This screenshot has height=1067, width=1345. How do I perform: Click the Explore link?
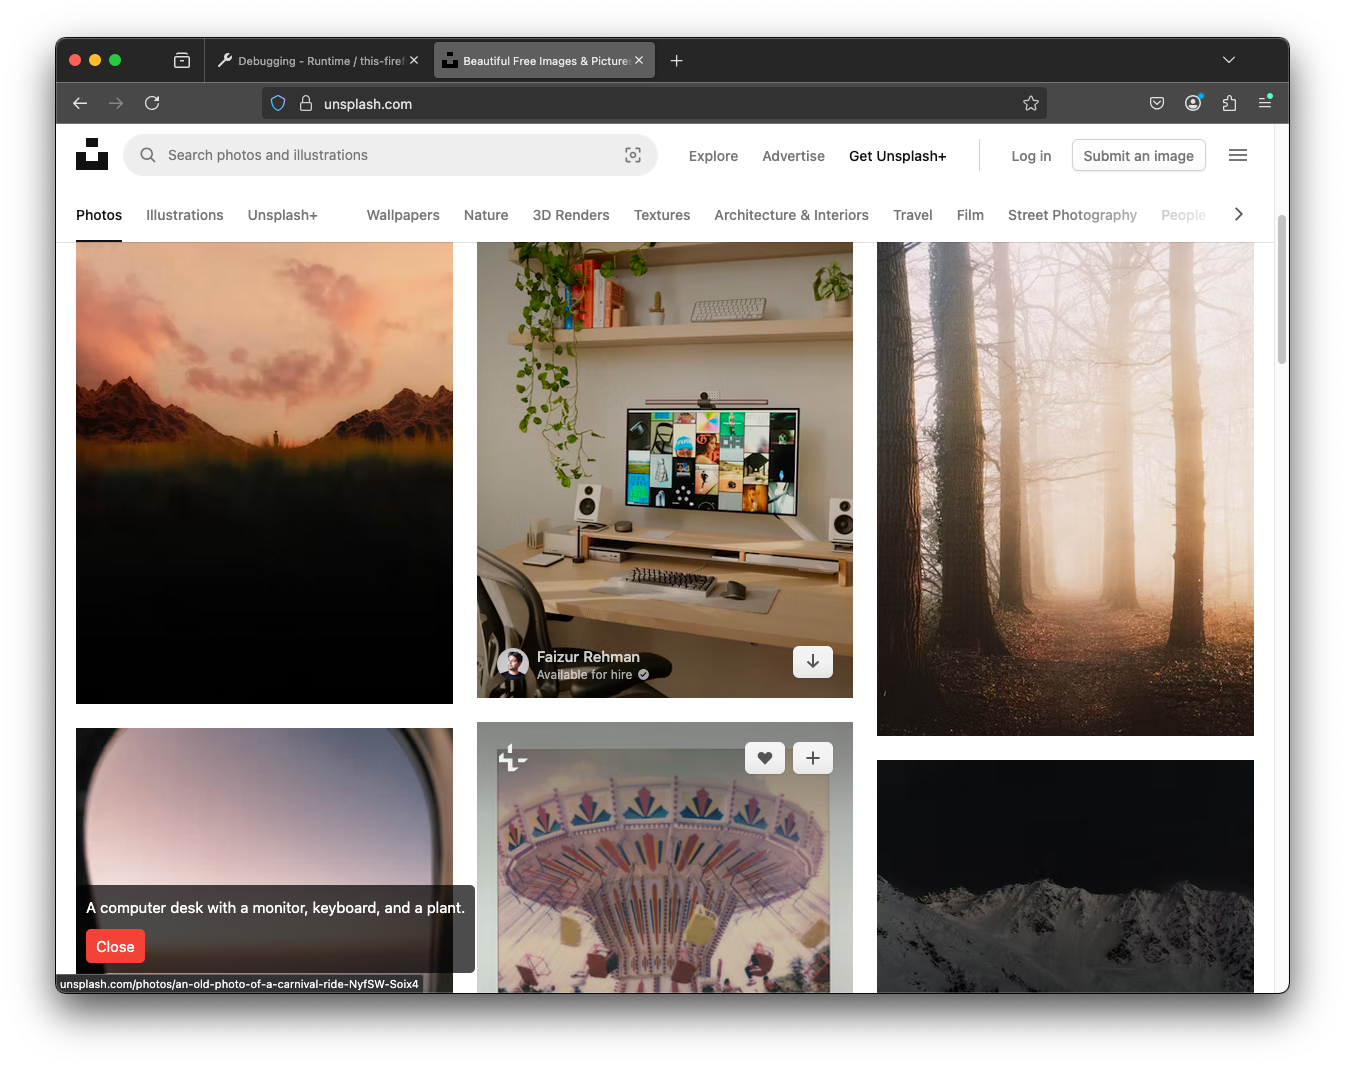click(x=713, y=156)
